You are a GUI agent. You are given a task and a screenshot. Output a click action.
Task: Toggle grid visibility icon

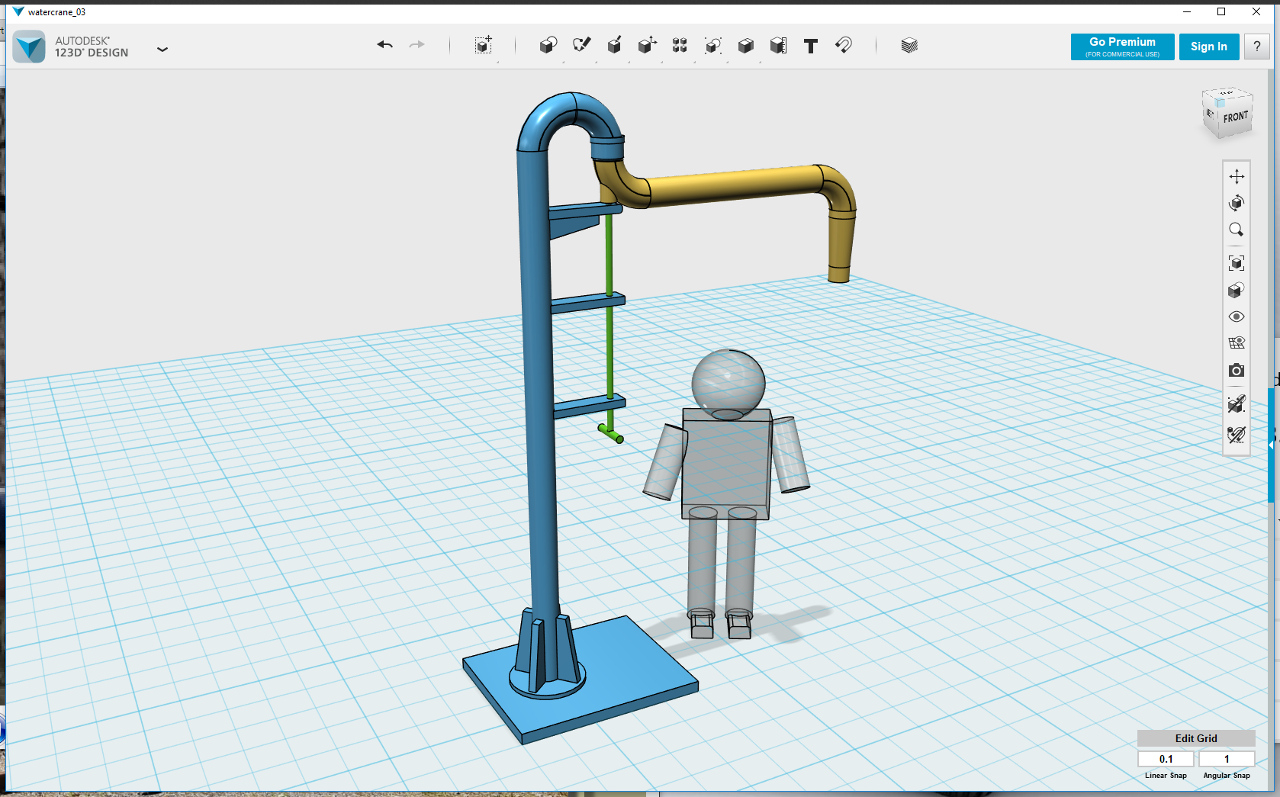click(1237, 344)
